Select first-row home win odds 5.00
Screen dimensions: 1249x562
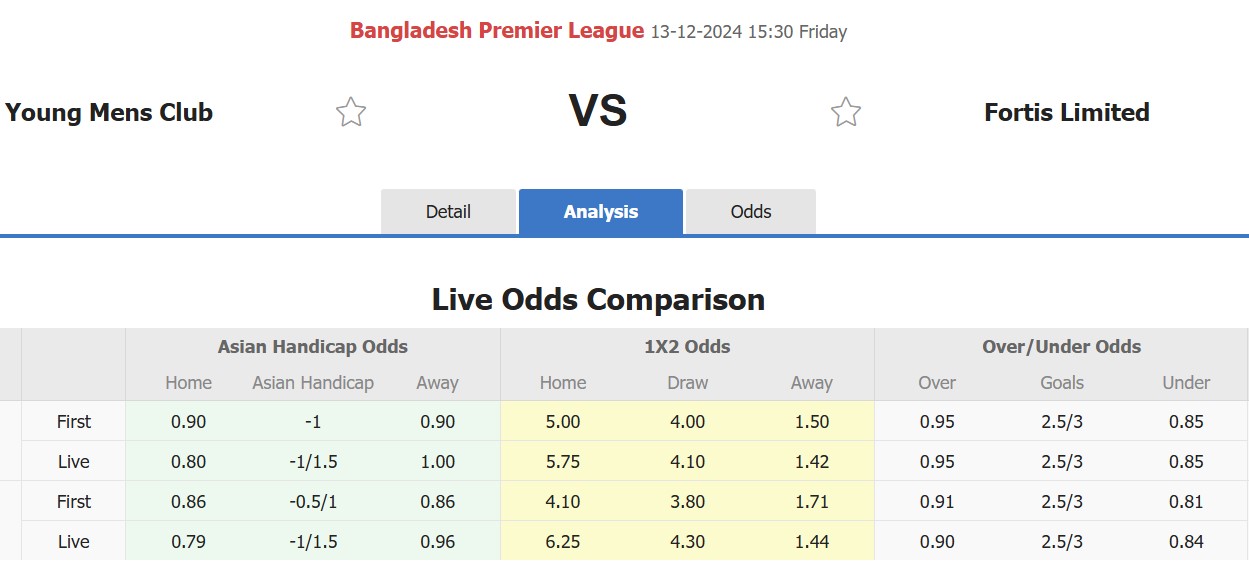(563, 422)
